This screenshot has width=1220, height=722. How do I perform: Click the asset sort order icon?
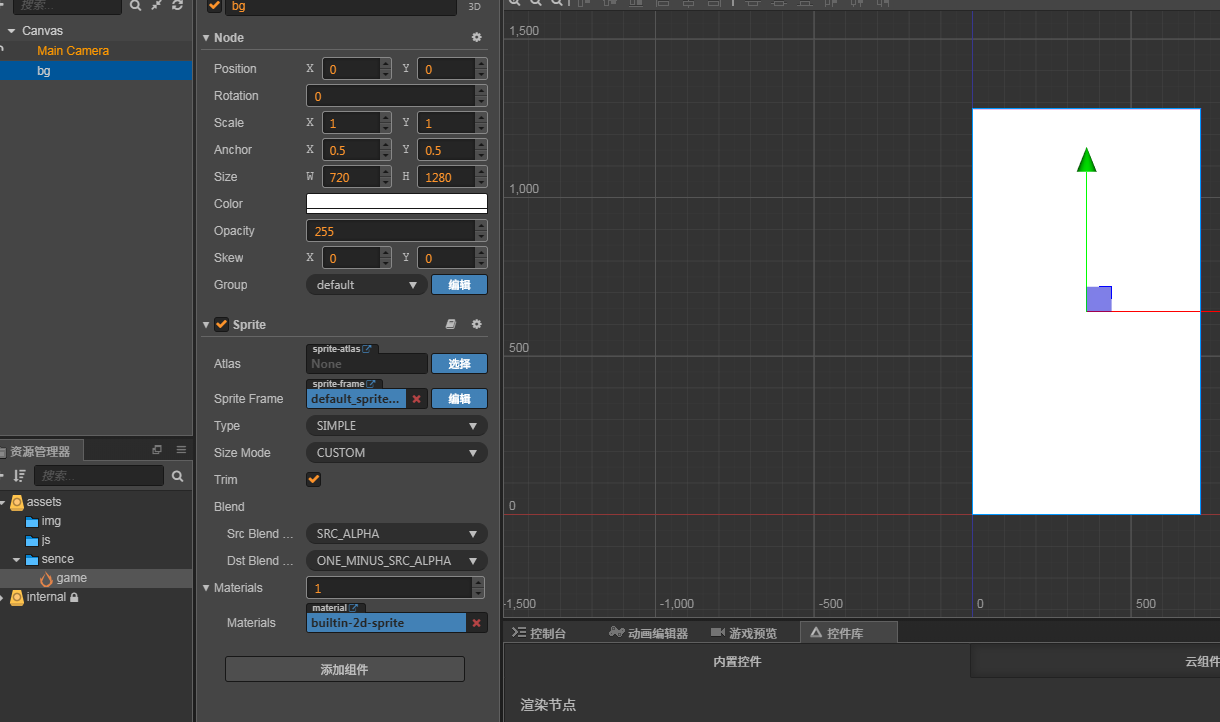pos(19,476)
